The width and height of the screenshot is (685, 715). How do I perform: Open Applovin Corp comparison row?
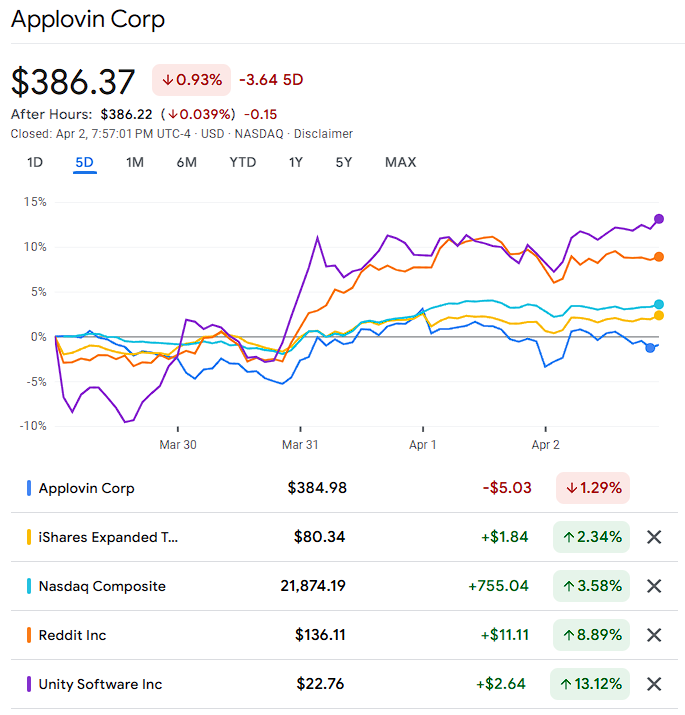click(x=344, y=488)
